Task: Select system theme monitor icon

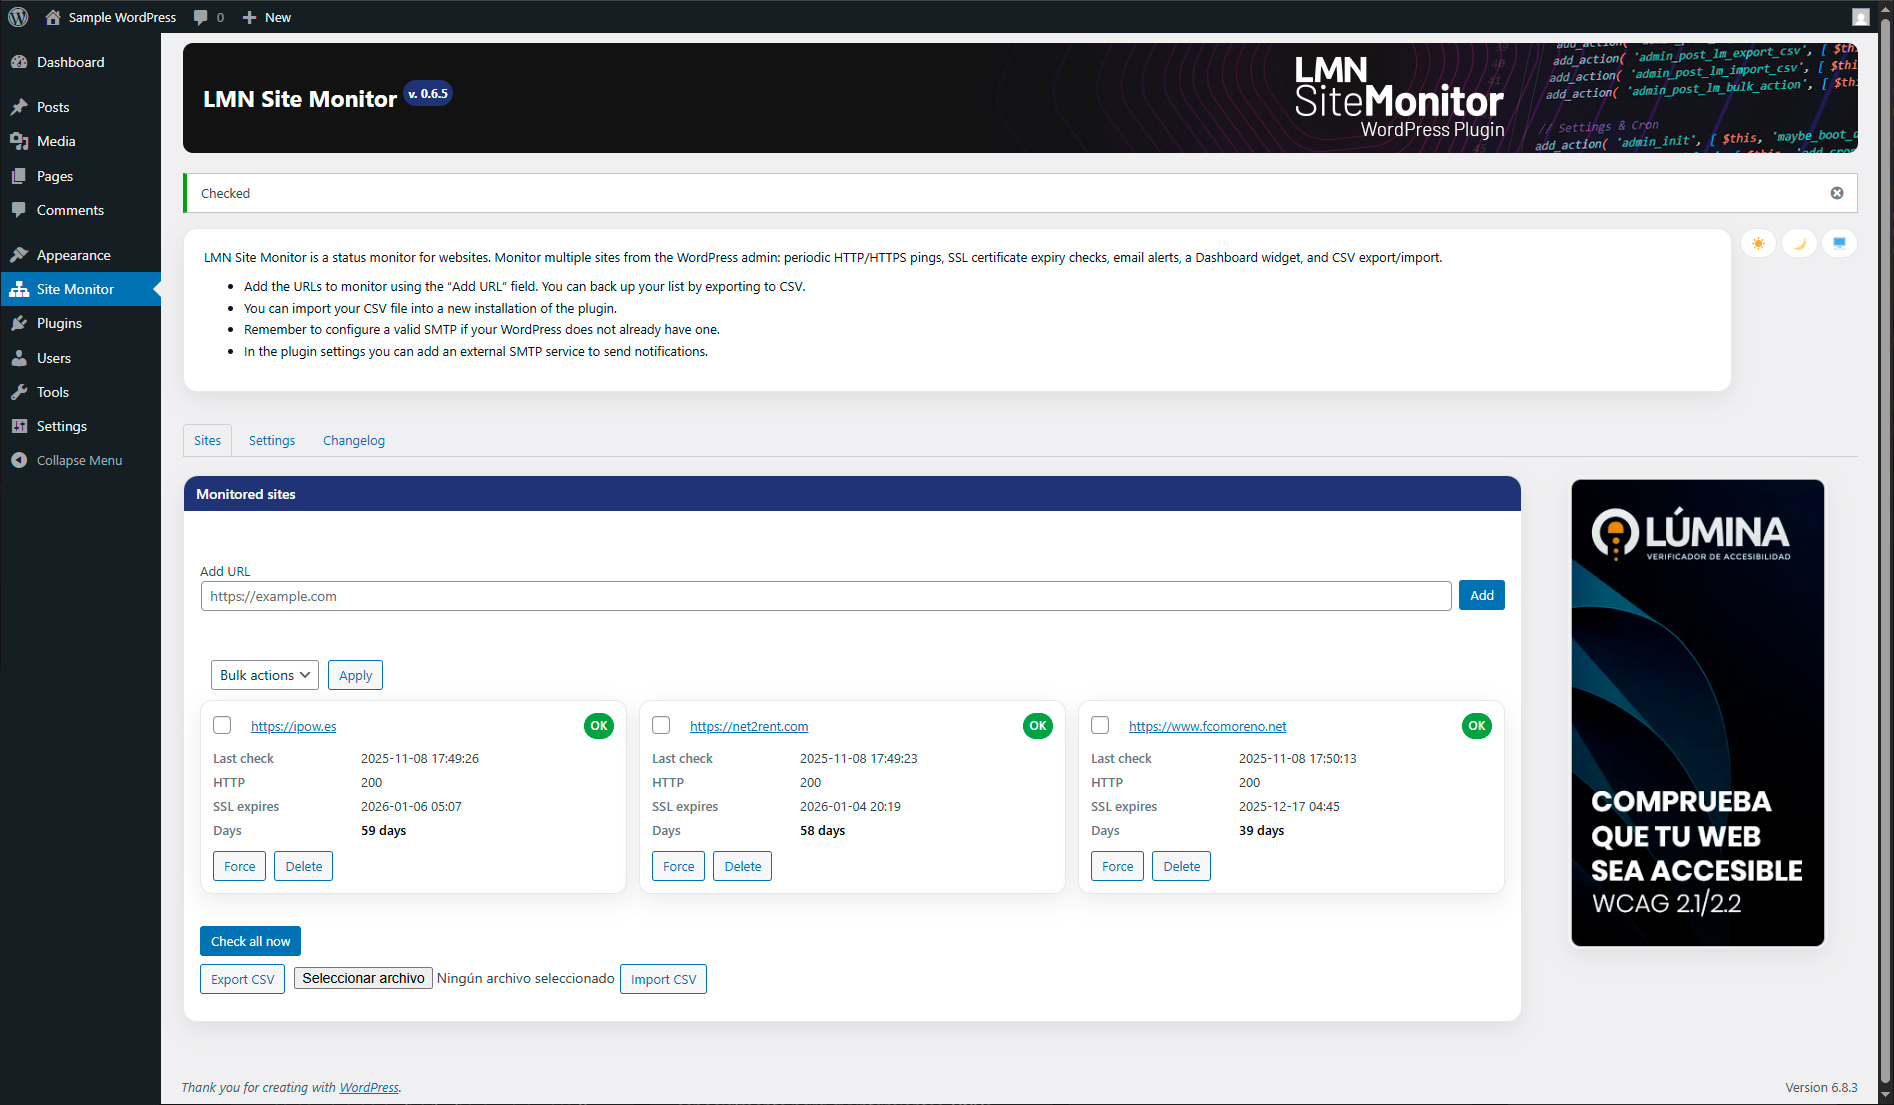Action: click(1839, 243)
